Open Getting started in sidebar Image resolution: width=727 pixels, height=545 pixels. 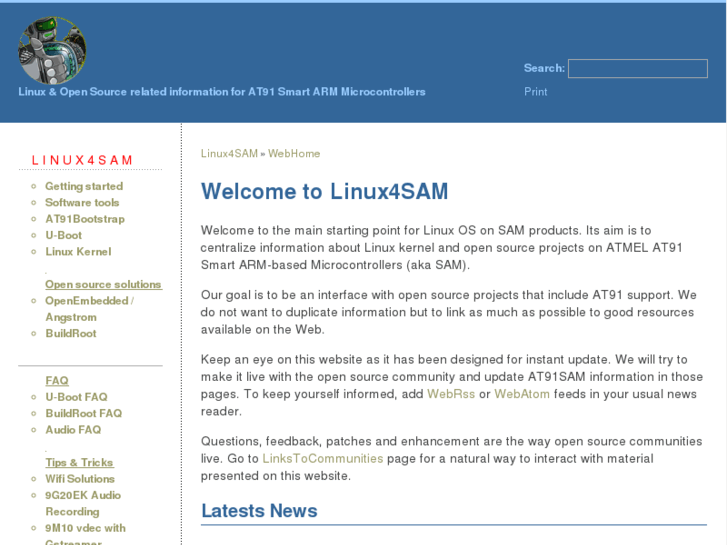point(84,186)
